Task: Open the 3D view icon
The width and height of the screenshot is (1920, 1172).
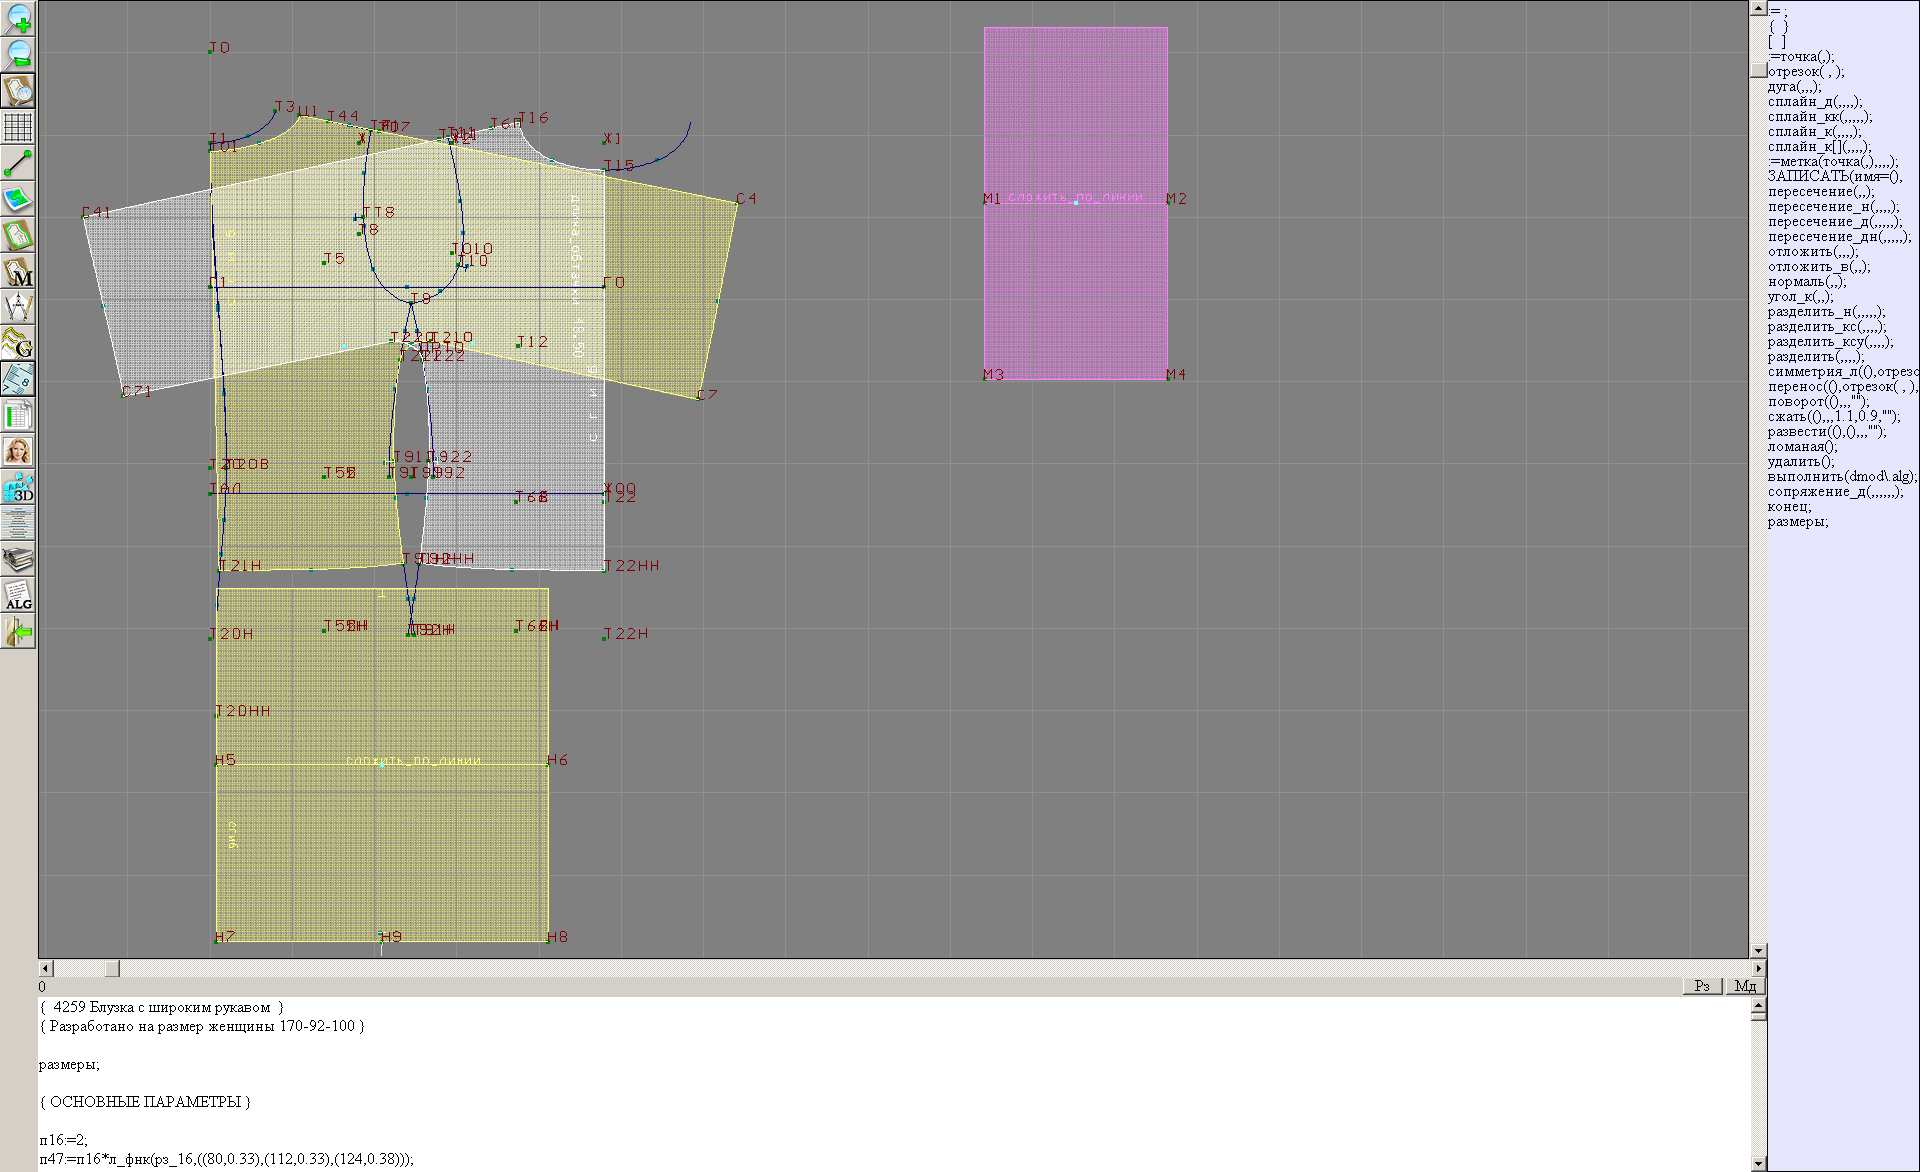Action: point(18,488)
